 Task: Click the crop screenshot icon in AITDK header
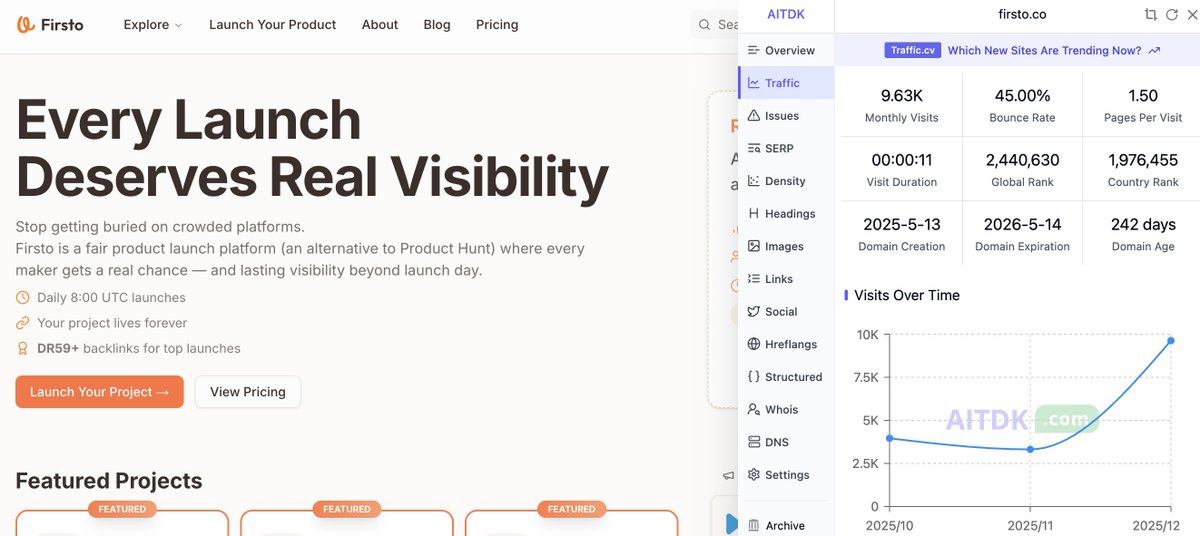(1151, 15)
